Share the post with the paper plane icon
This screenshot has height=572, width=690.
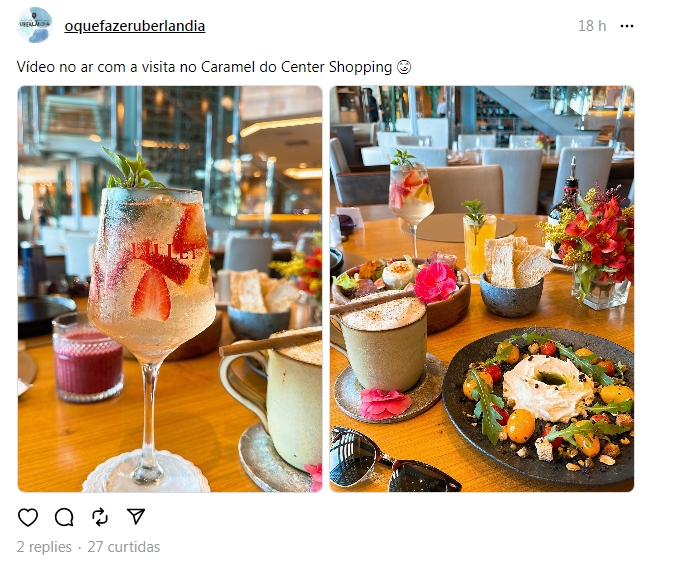pyautogui.click(x=136, y=517)
